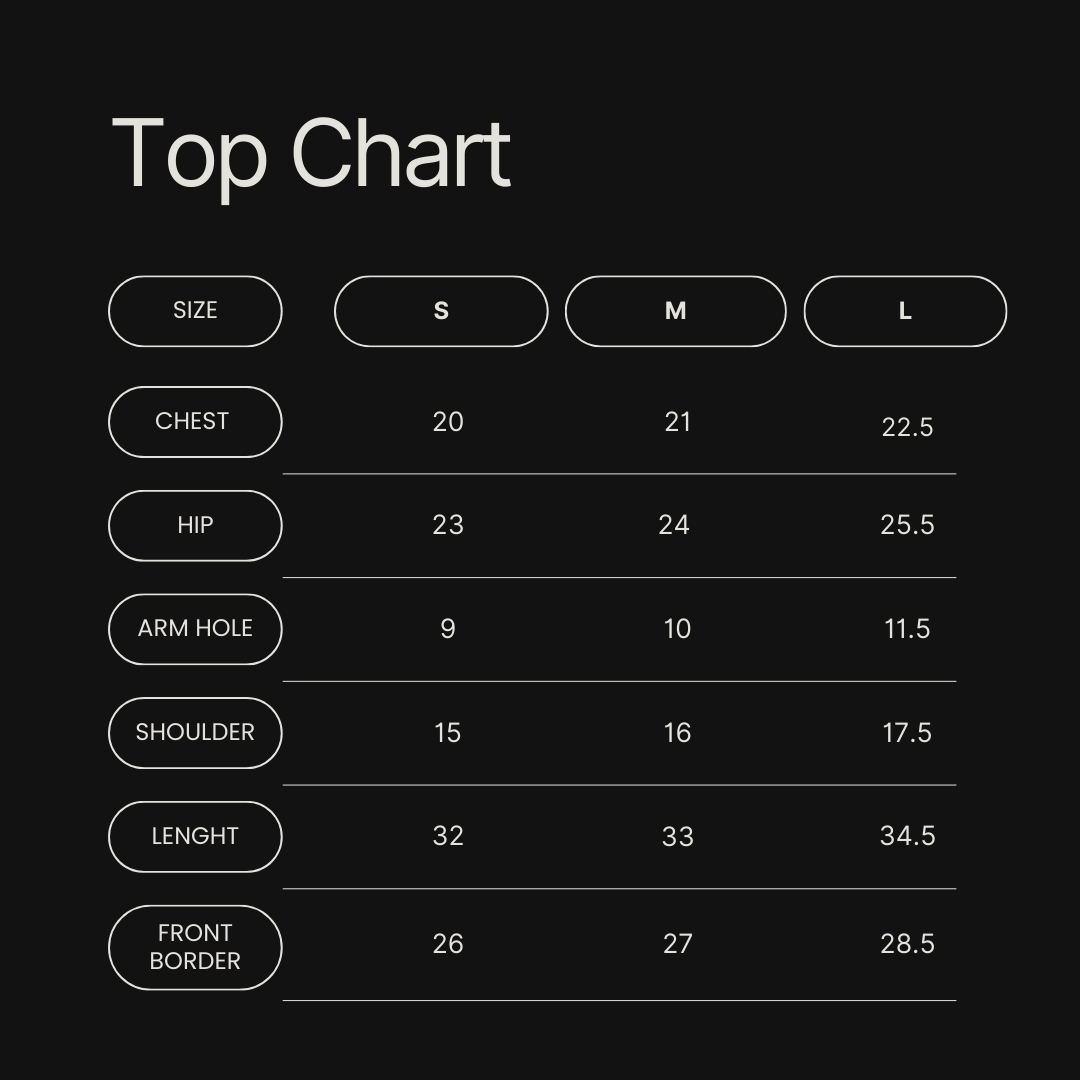Select the front border value 26
This screenshot has height=1080, width=1080.
[448, 944]
